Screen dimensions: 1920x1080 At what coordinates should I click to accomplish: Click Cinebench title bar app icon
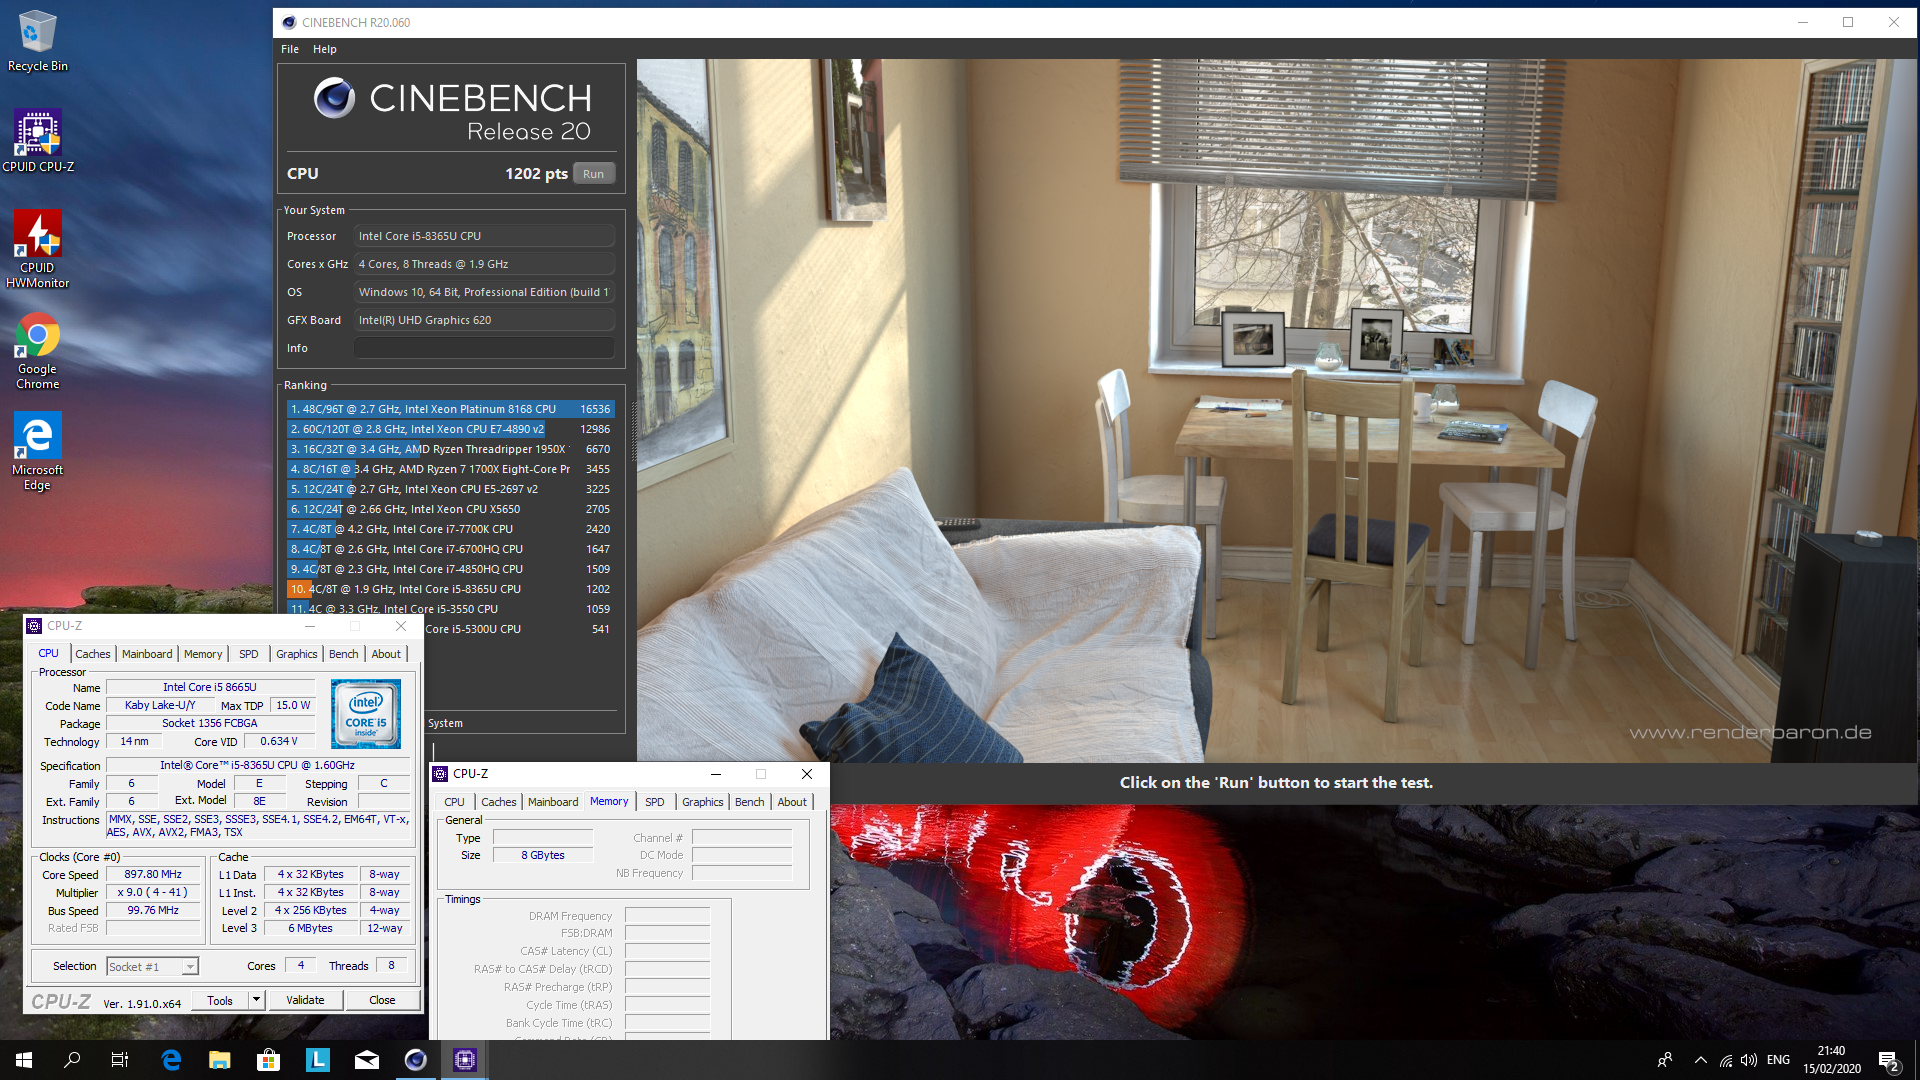pos(289,22)
